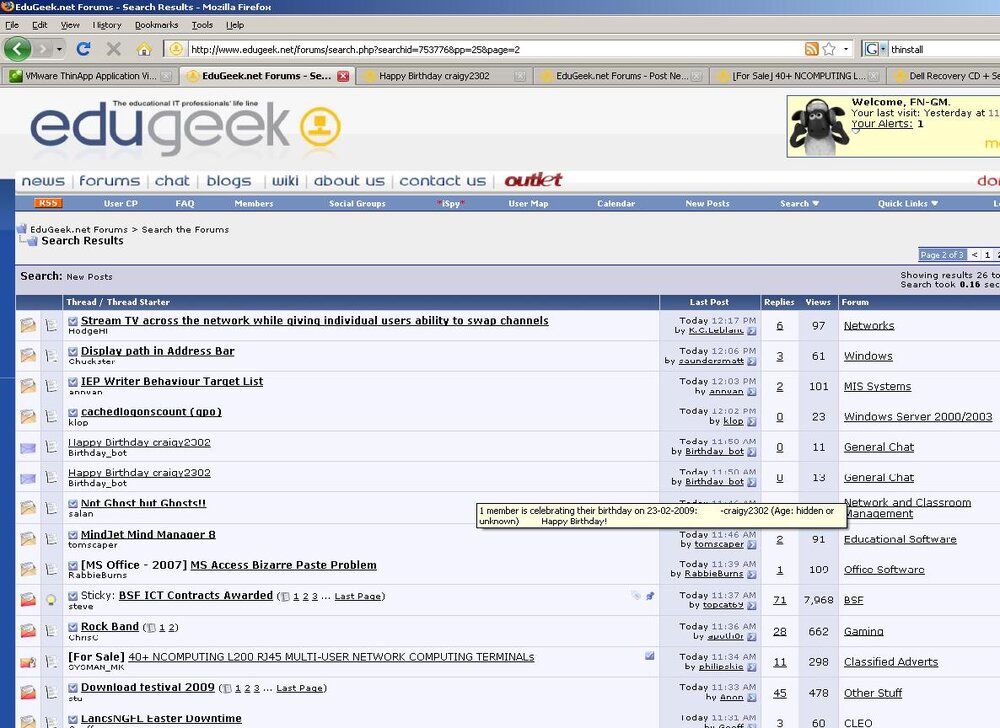Click the Reload page icon
This screenshot has height=728, width=1000.
tap(83, 48)
